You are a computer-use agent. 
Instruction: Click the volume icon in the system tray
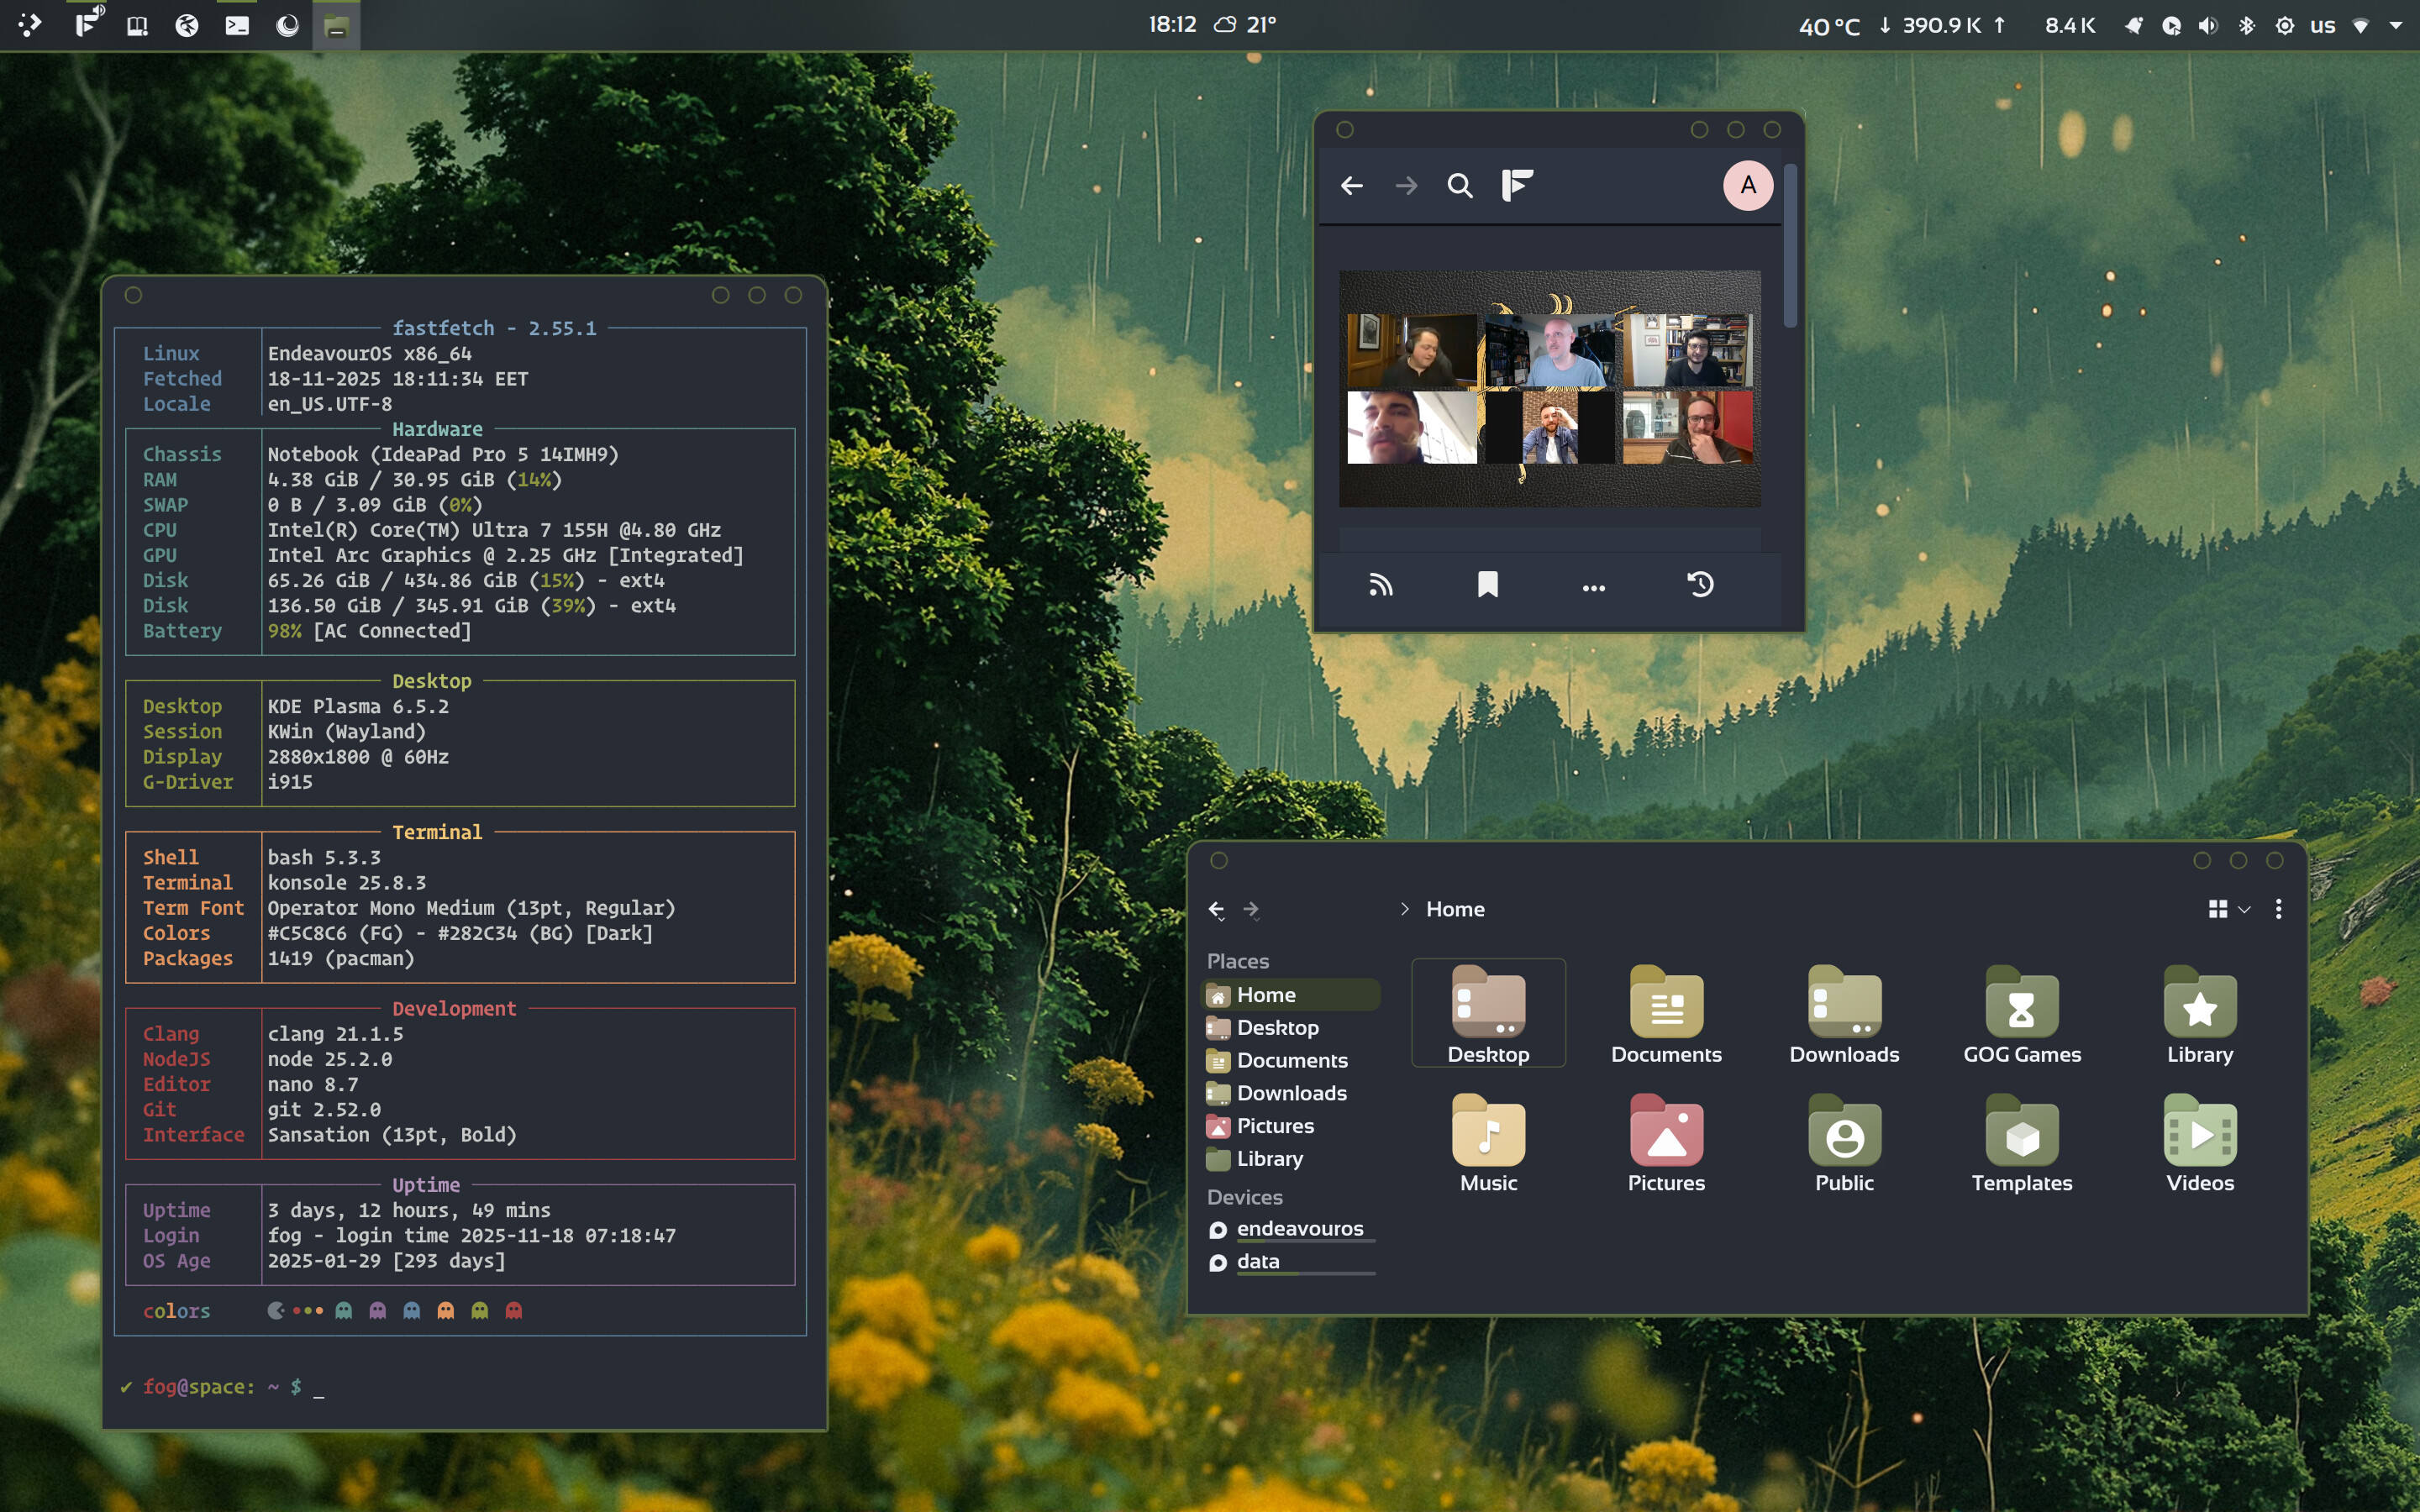coord(2207,26)
